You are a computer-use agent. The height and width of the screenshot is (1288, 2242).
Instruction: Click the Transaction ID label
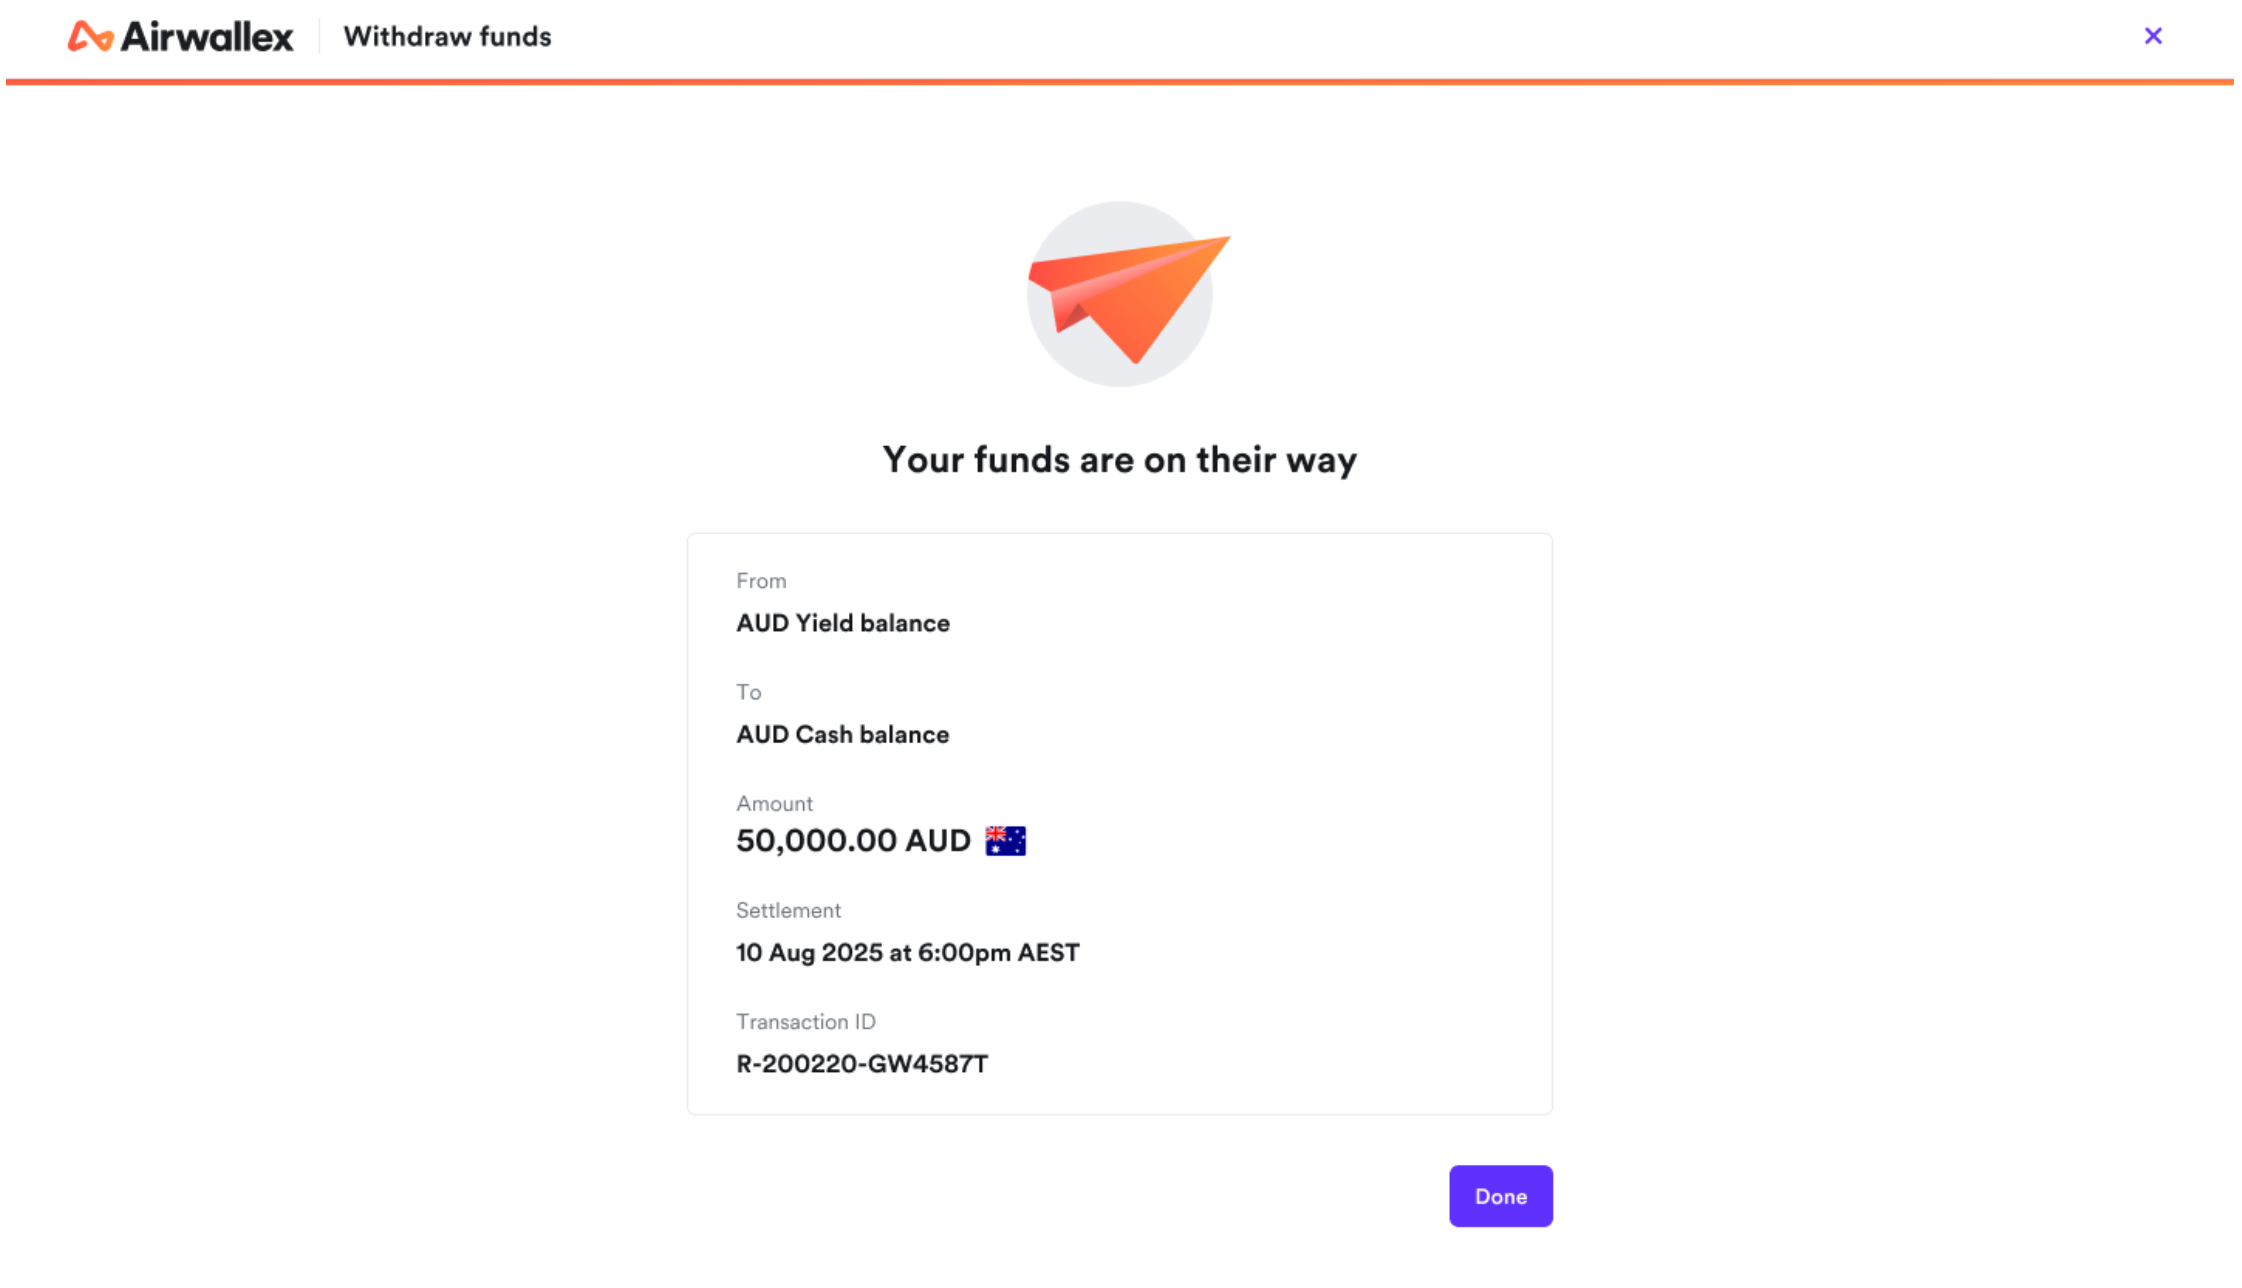pyautogui.click(x=806, y=1022)
